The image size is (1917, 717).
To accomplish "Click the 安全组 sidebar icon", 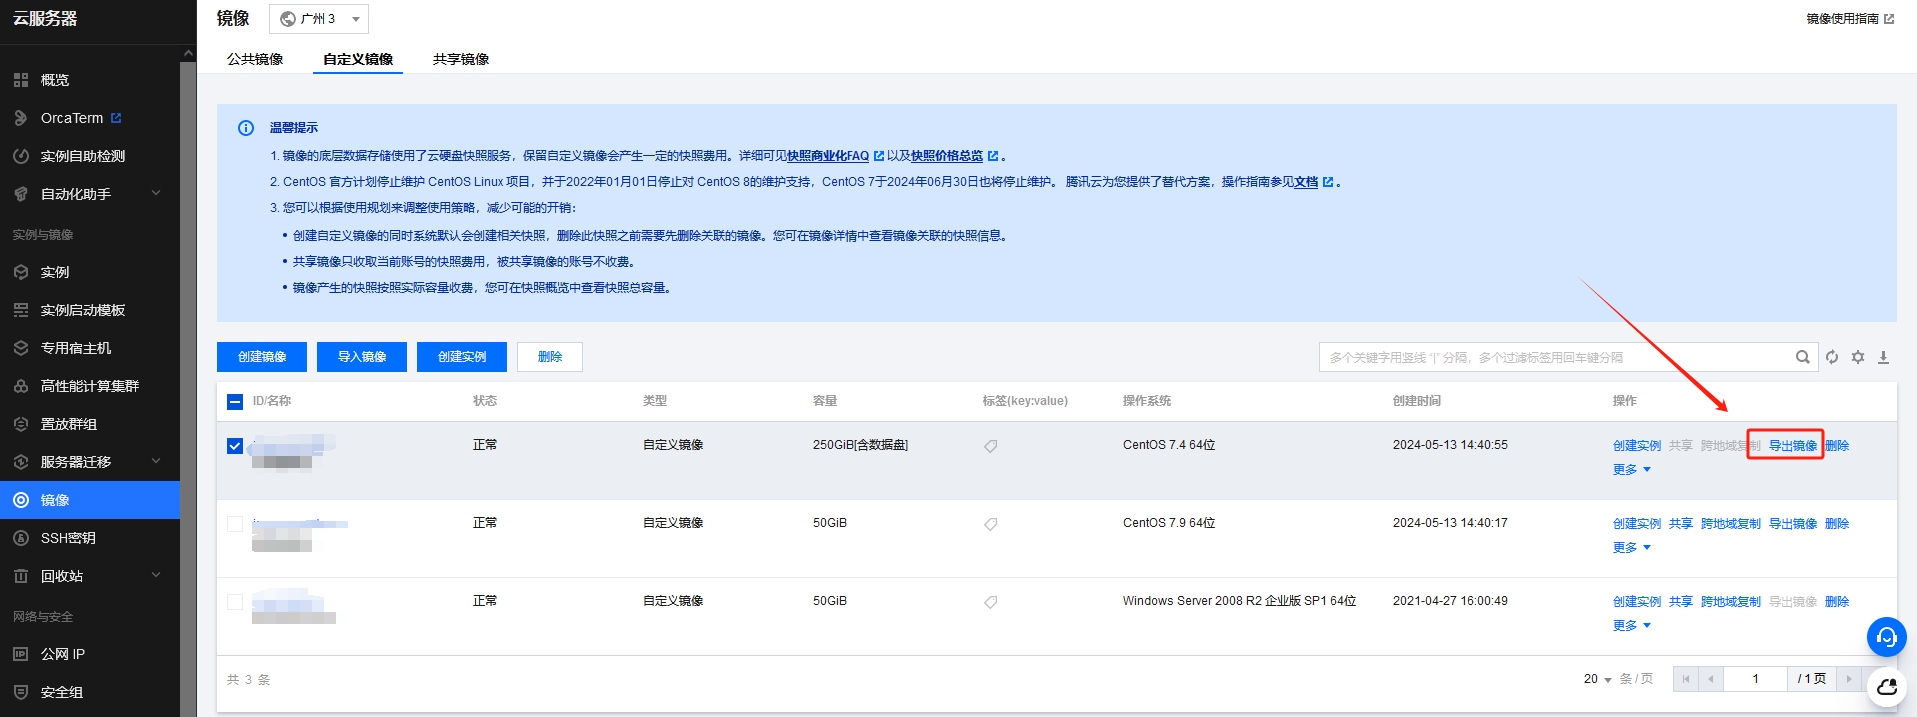I will (x=21, y=692).
